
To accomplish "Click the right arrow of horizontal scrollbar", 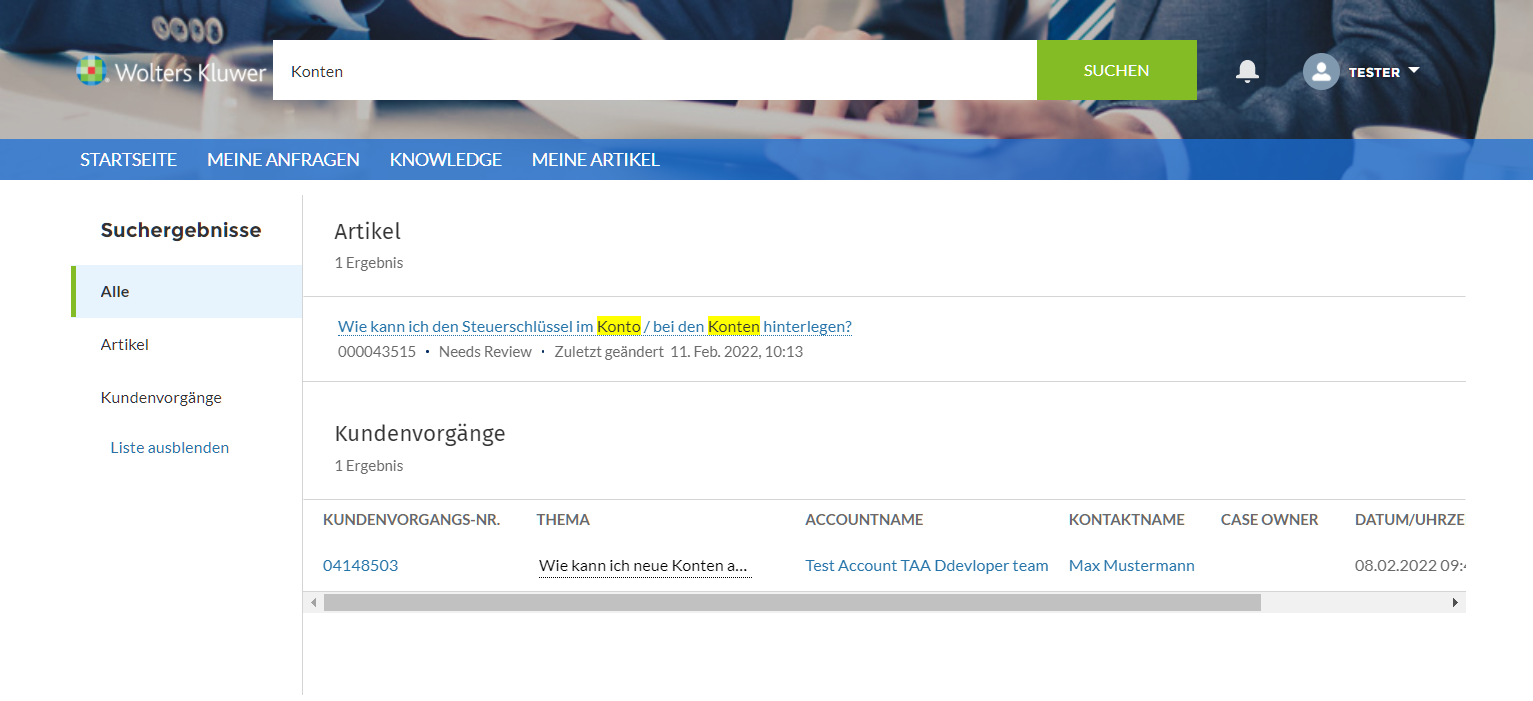I will coord(1455,602).
